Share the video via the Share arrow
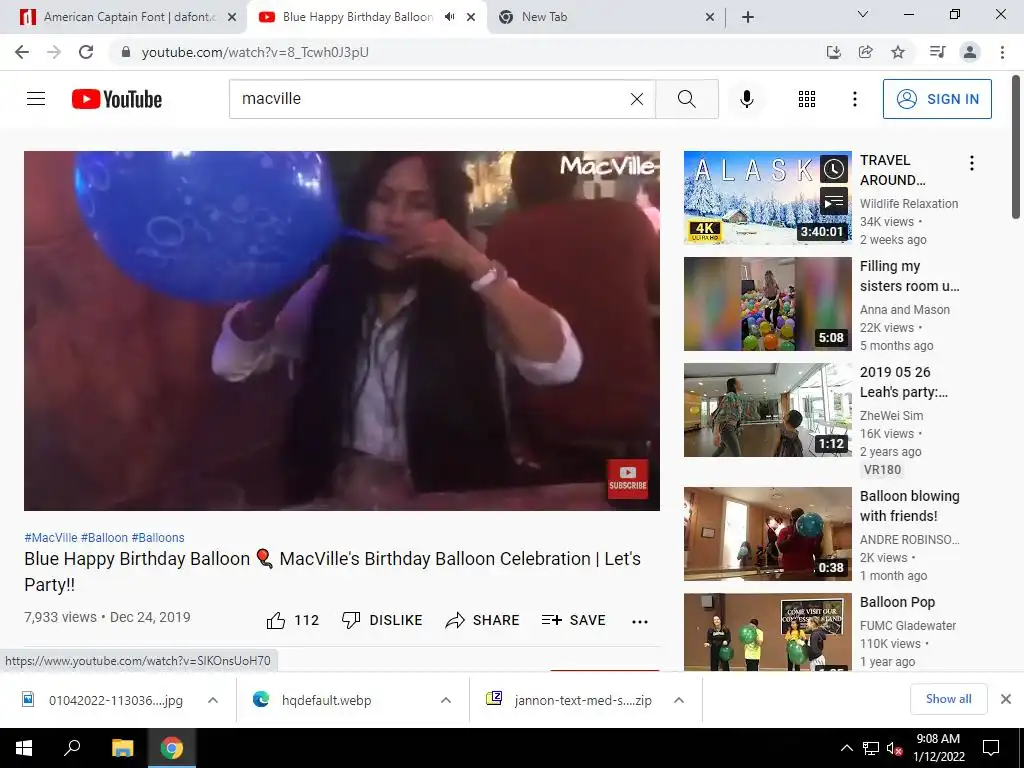 pos(482,620)
